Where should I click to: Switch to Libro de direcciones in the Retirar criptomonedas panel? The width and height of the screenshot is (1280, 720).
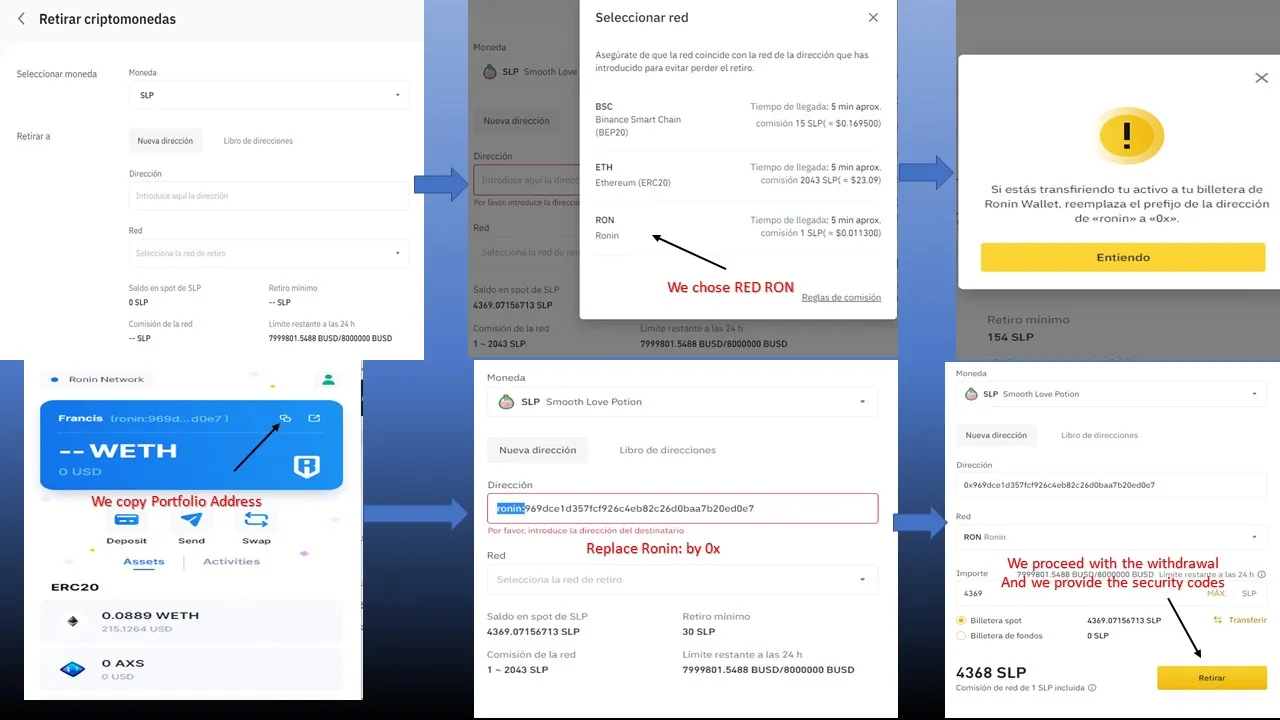coord(258,141)
